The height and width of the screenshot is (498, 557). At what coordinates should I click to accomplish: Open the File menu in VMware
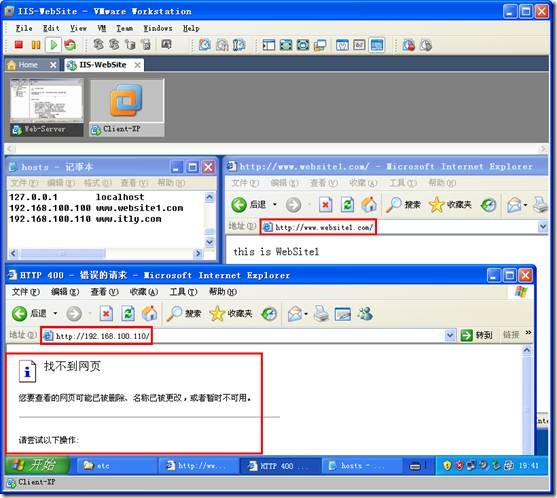point(24,28)
